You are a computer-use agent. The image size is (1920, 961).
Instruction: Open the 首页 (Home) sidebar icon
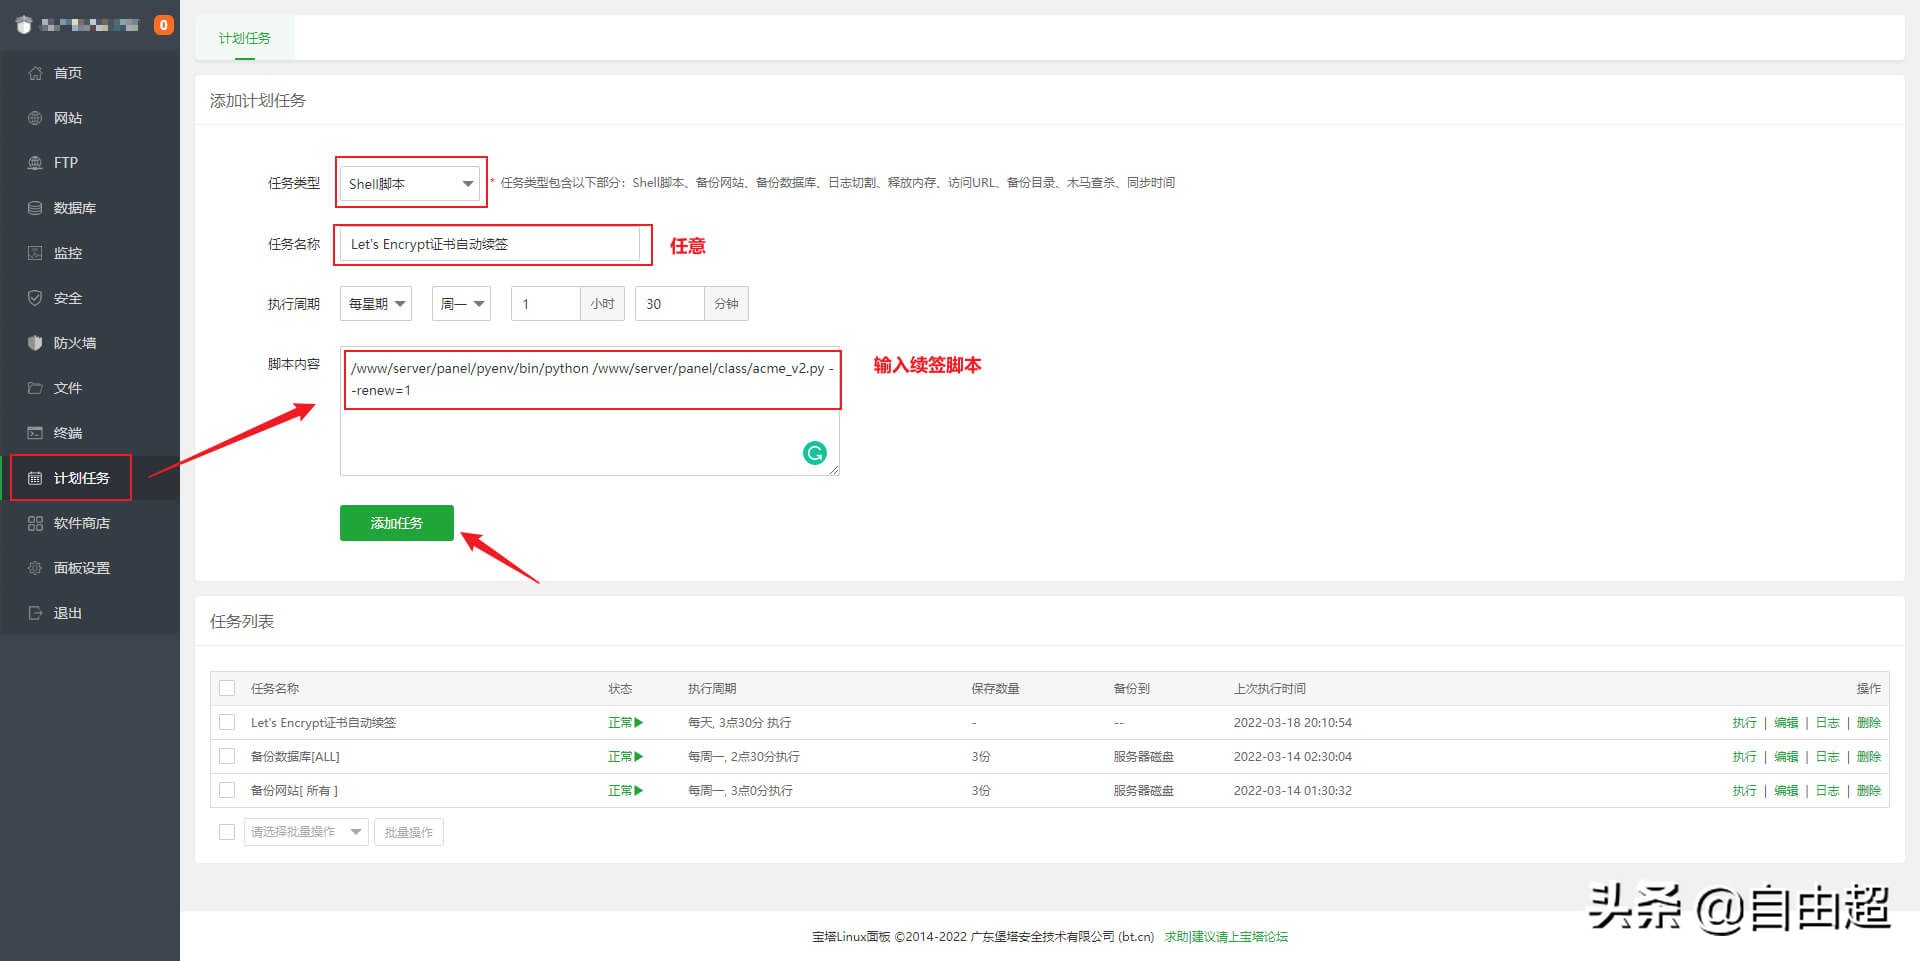pyautogui.click(x=68, y=72)
